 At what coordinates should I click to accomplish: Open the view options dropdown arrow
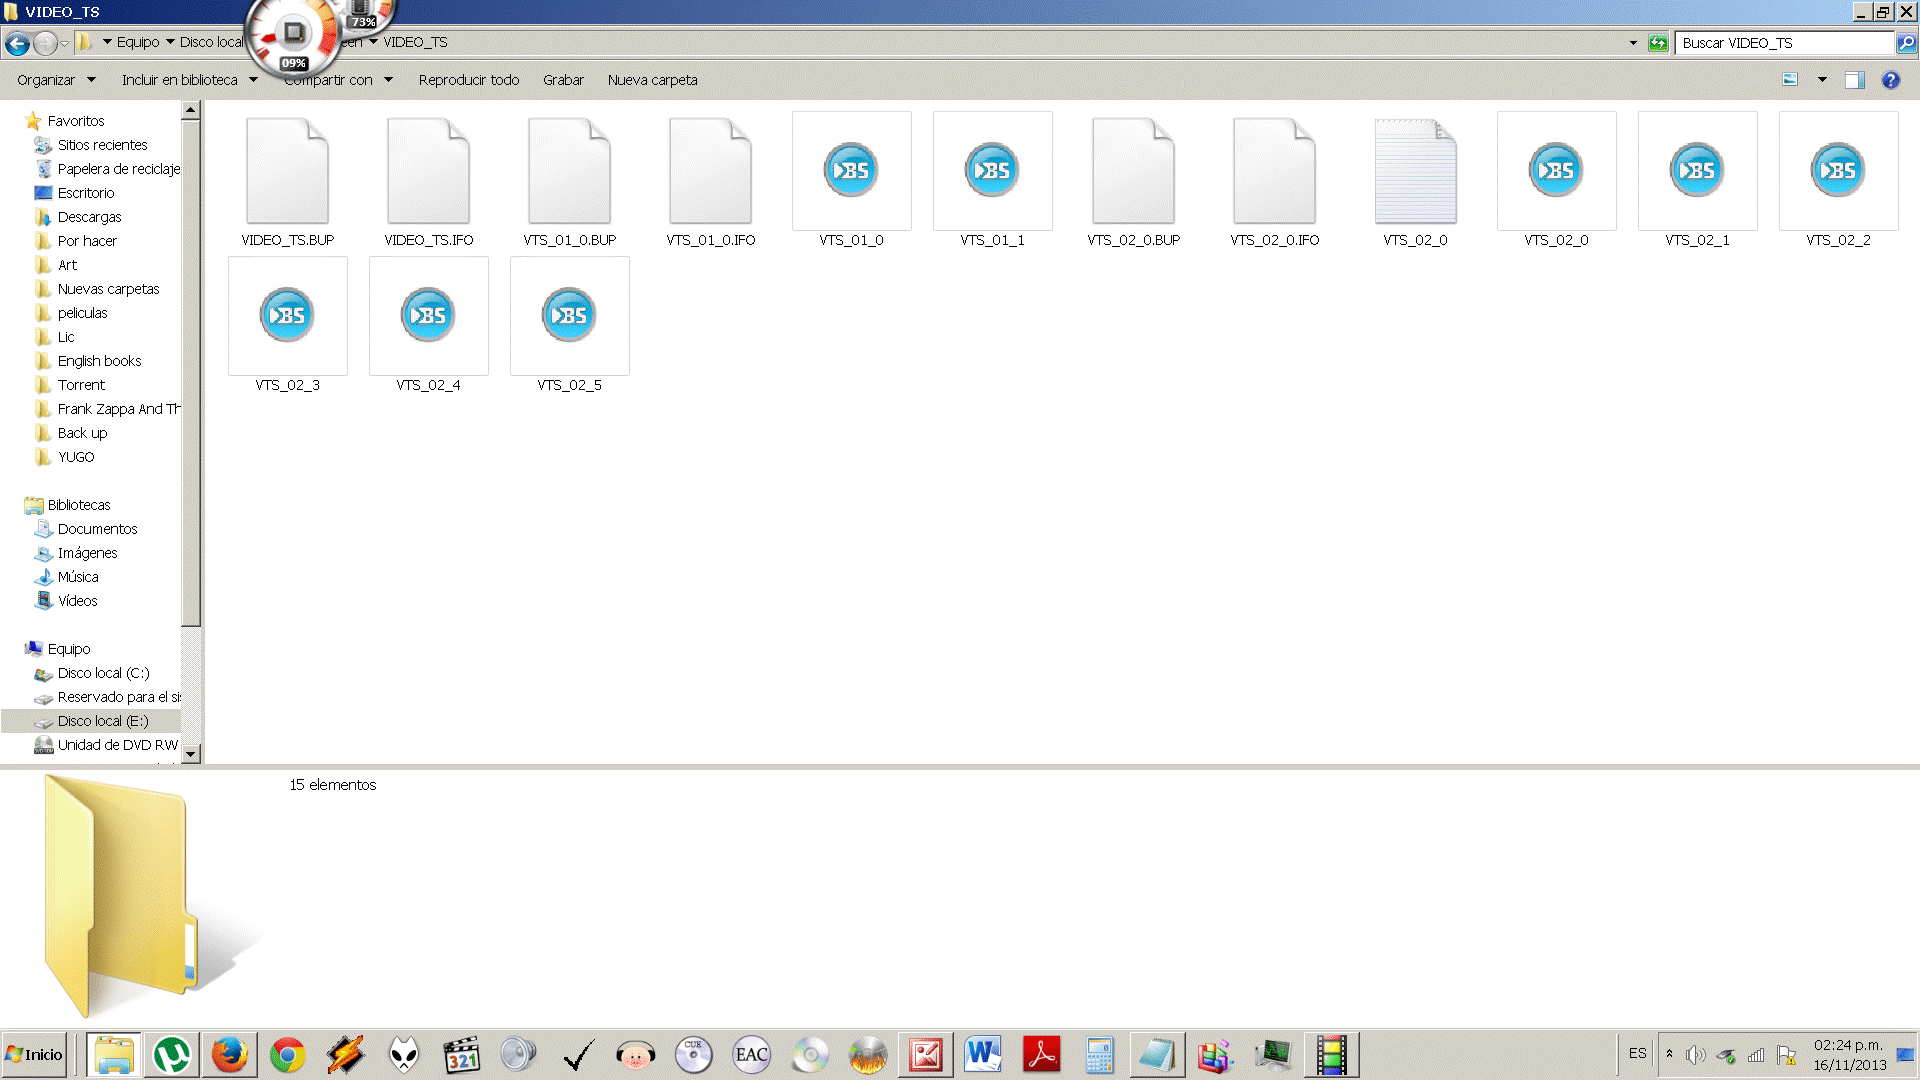point(1822,80)
